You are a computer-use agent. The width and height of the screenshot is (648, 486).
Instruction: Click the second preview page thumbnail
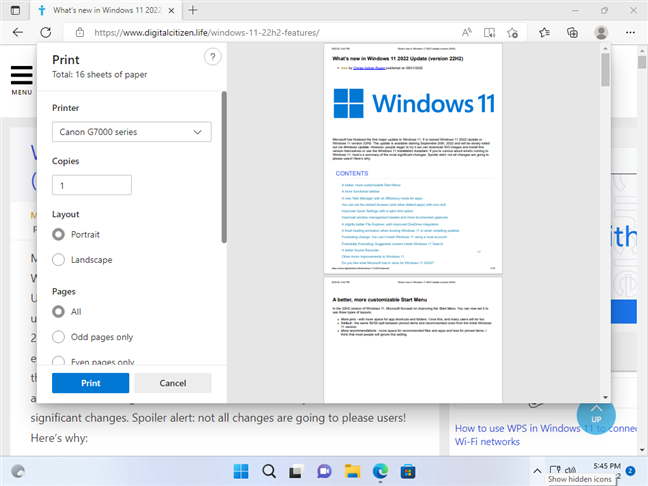pos(413,340)
